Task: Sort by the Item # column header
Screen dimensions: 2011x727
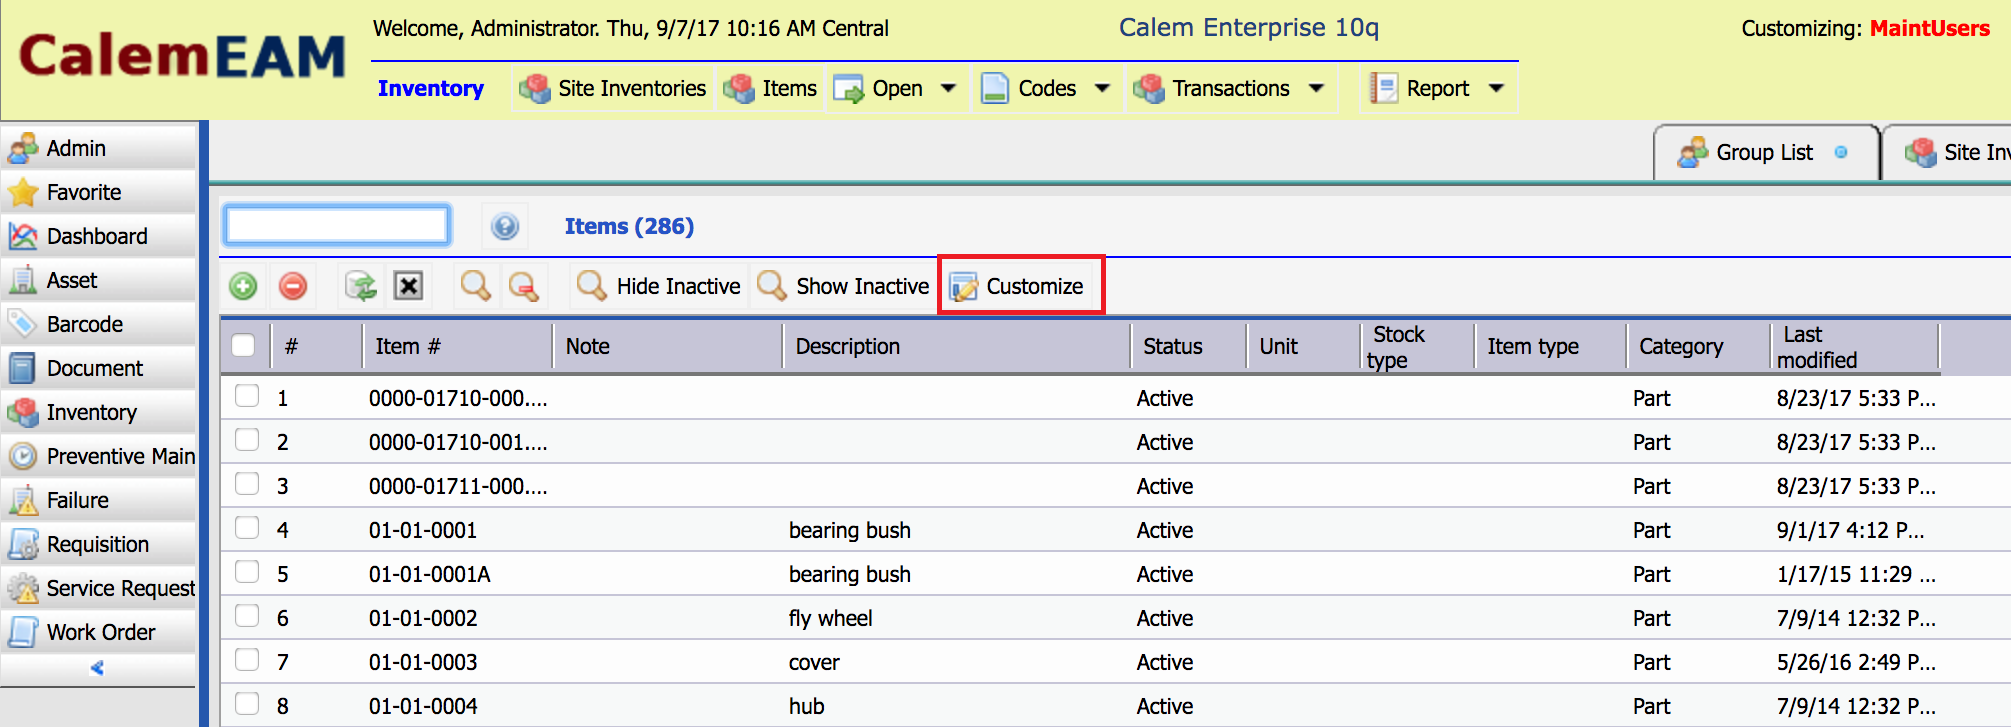Action: (x=457, y=347)
